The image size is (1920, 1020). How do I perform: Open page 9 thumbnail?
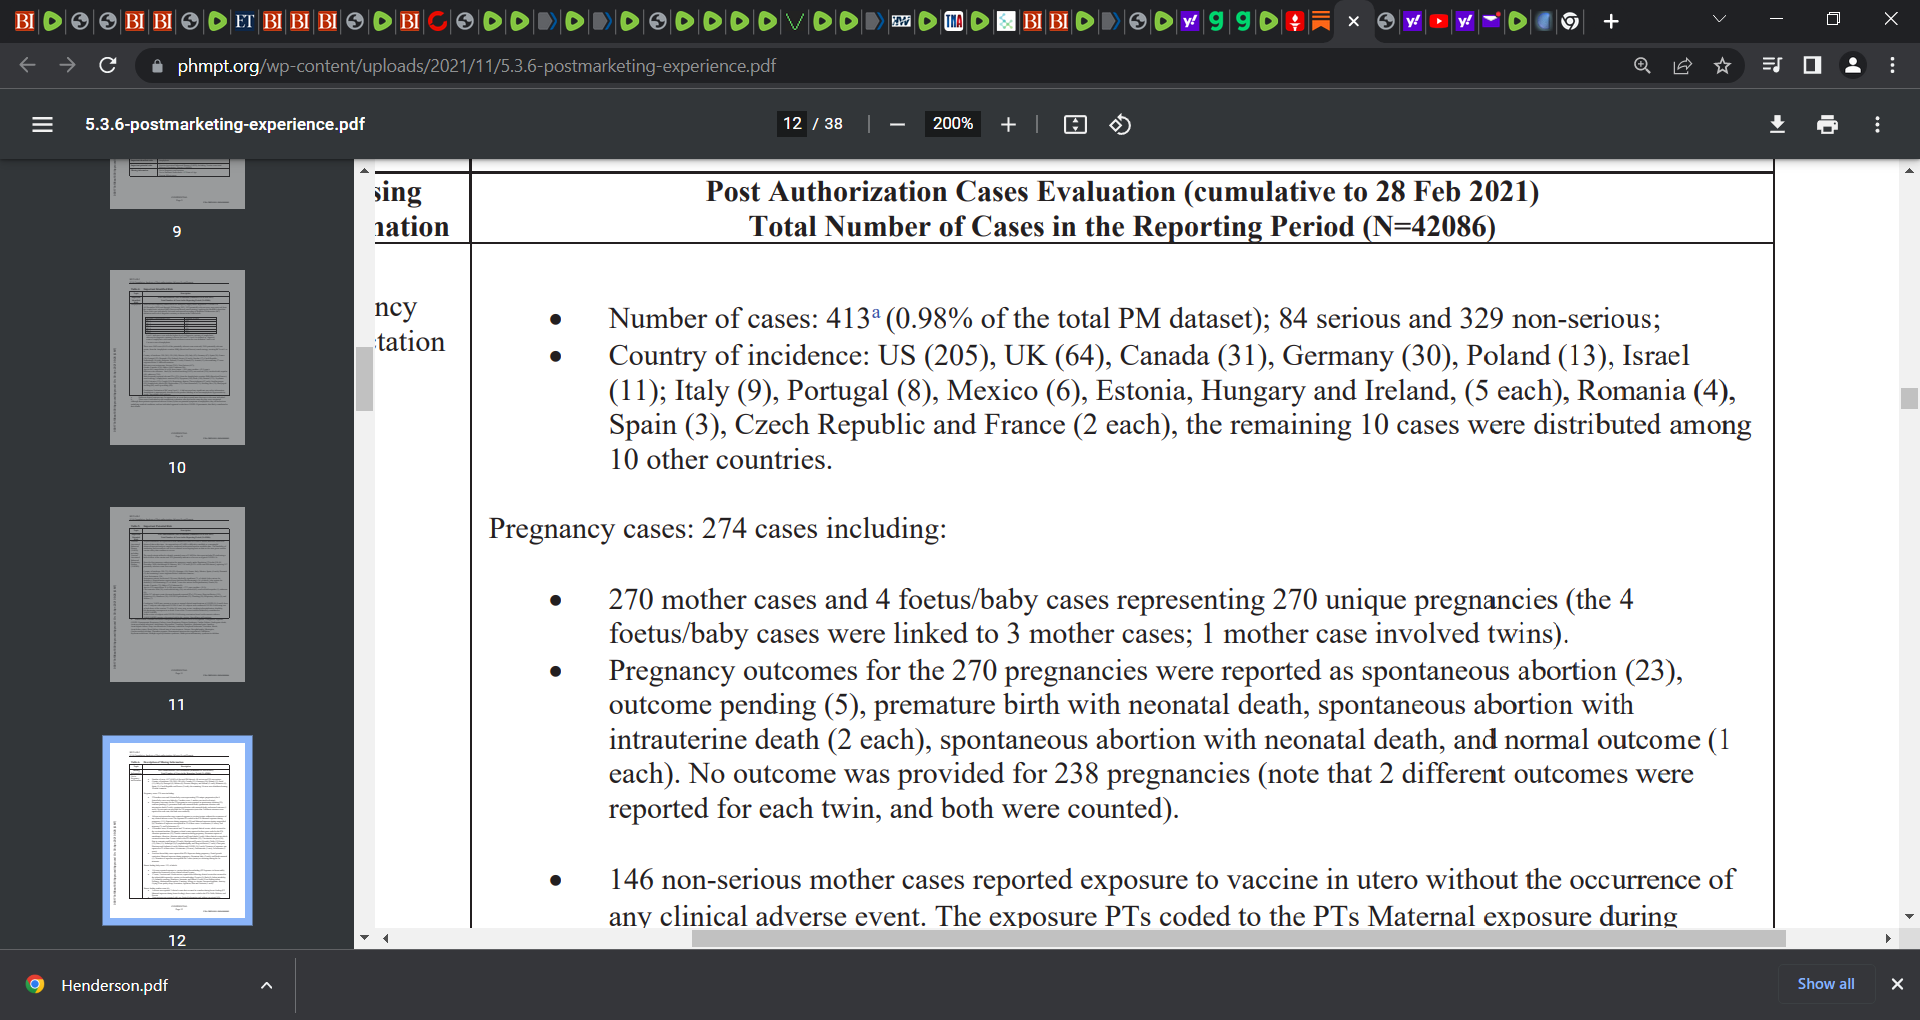[177, 184]
